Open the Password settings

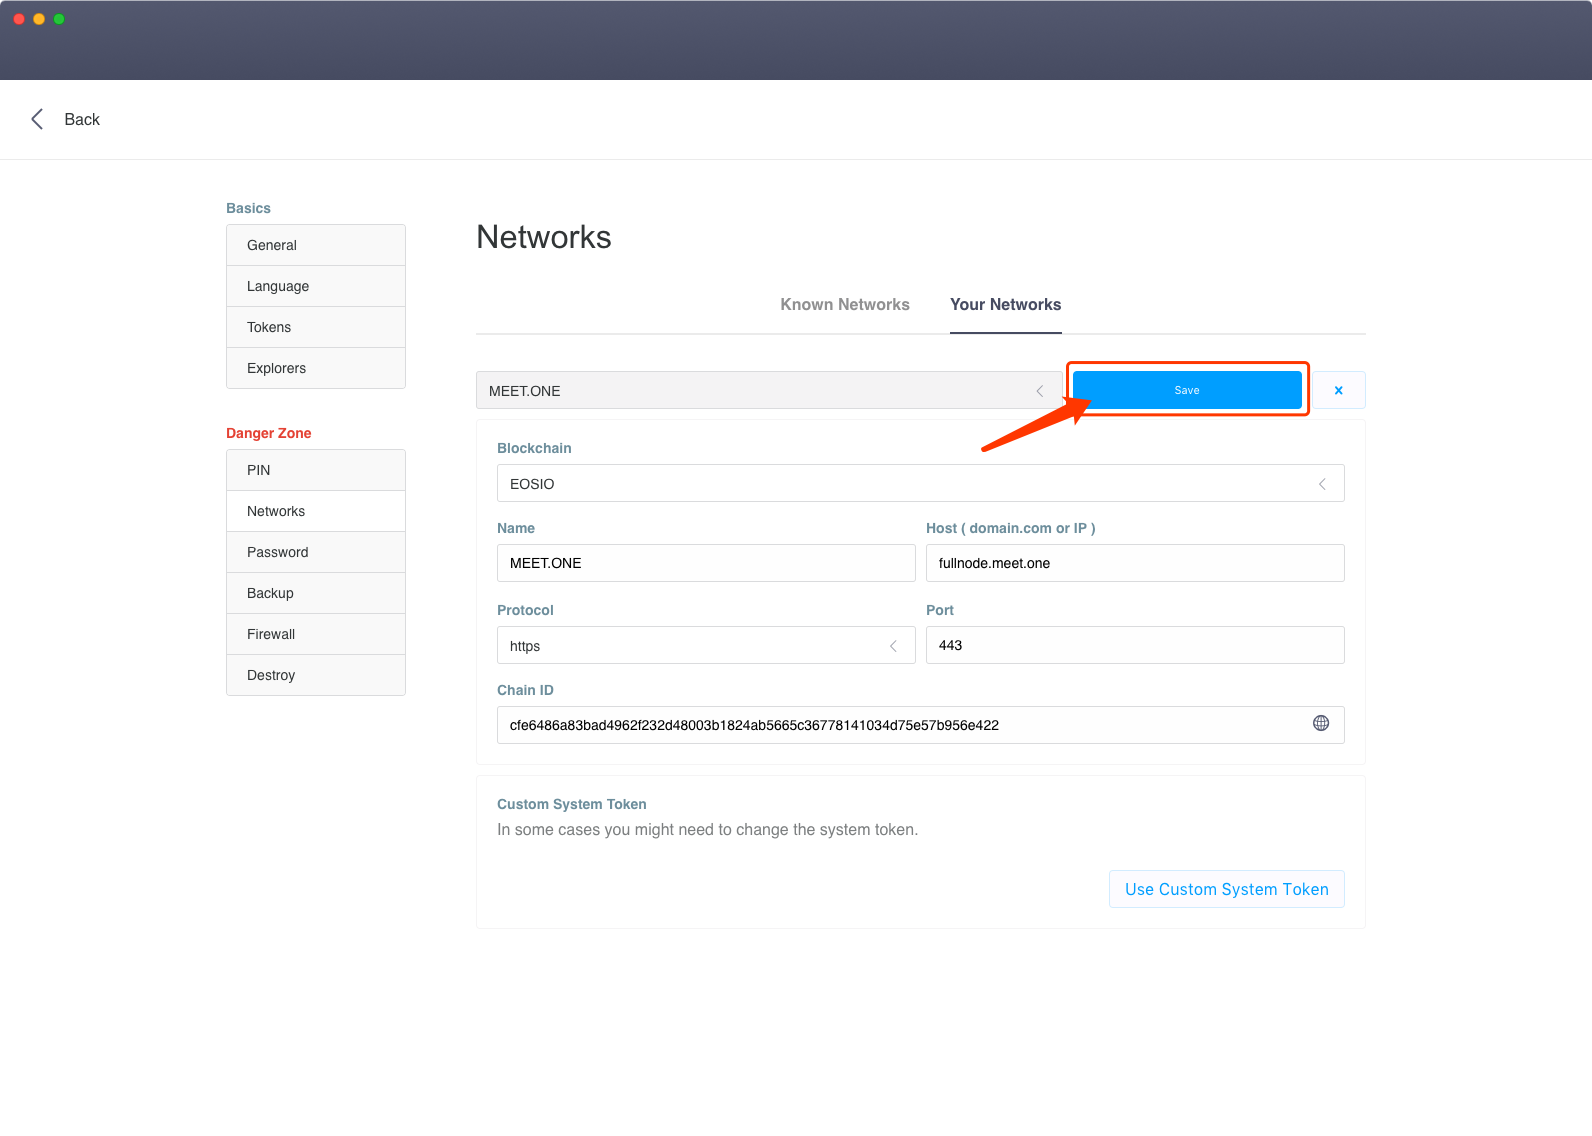316,552
